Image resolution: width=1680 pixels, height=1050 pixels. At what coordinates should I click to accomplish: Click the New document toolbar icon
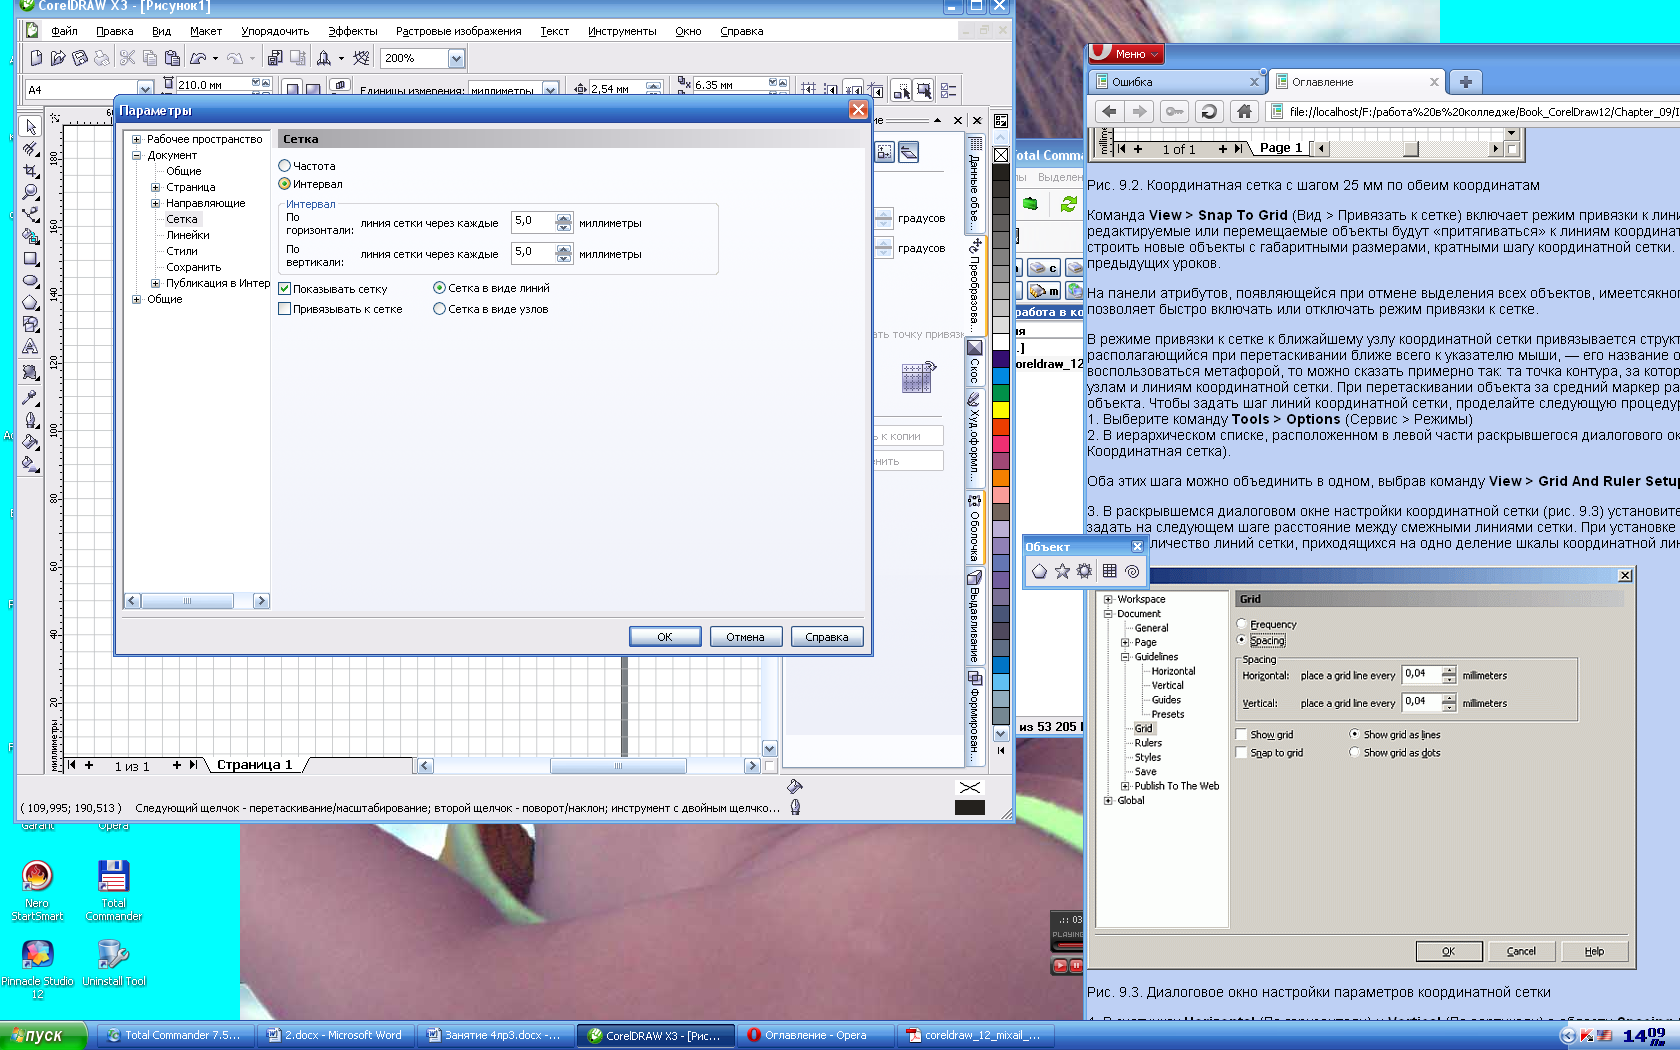(36, 58)
